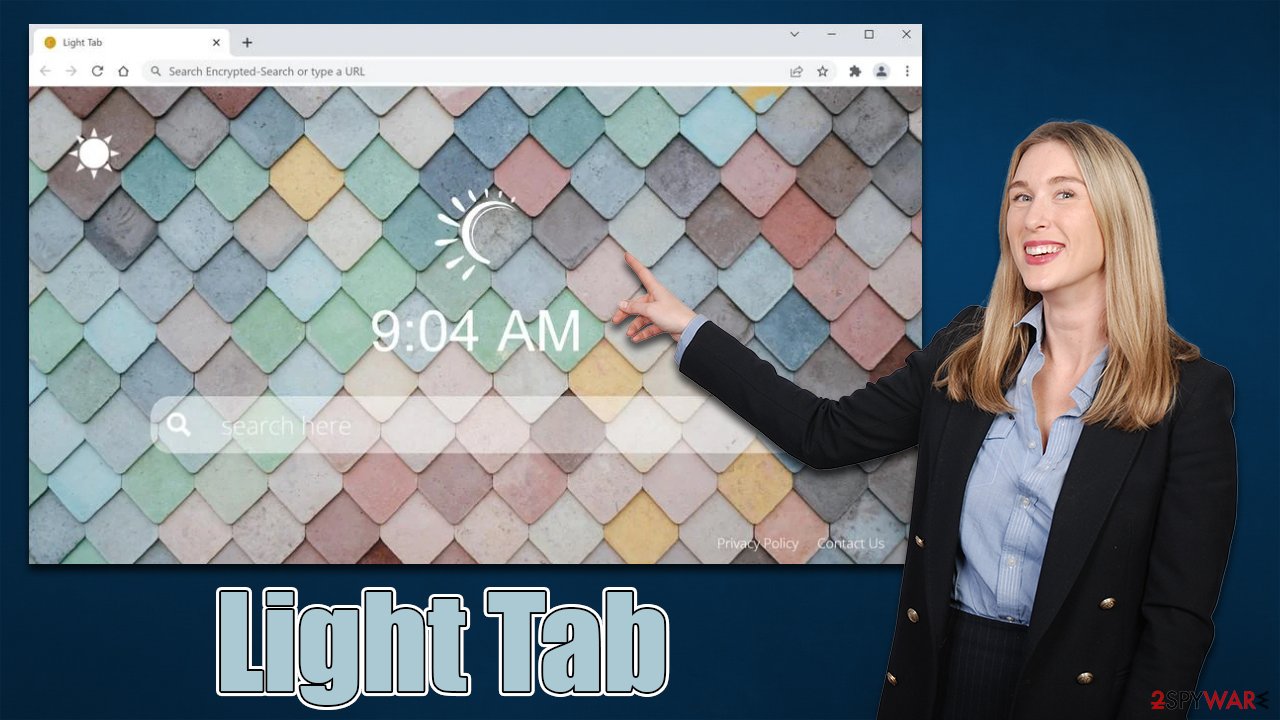The width and height of the screenshot is (1280, 720).
Task: Go back using the browser back arrow
Action: 45,71
